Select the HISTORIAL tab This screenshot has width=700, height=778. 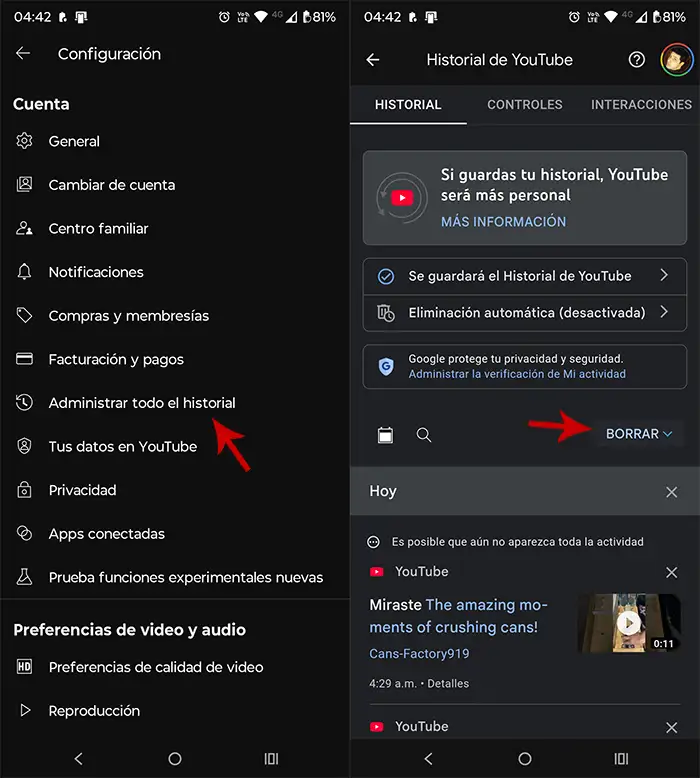click(408, 104)
